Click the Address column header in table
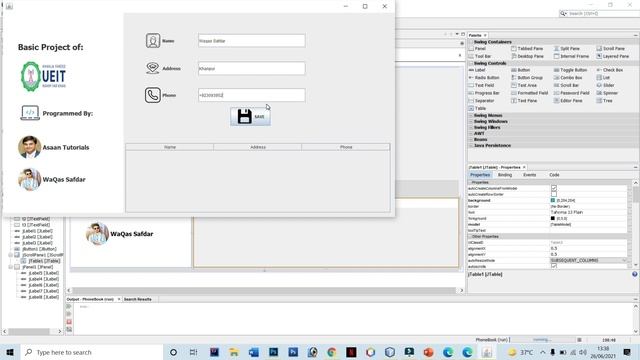 [258, 147]
